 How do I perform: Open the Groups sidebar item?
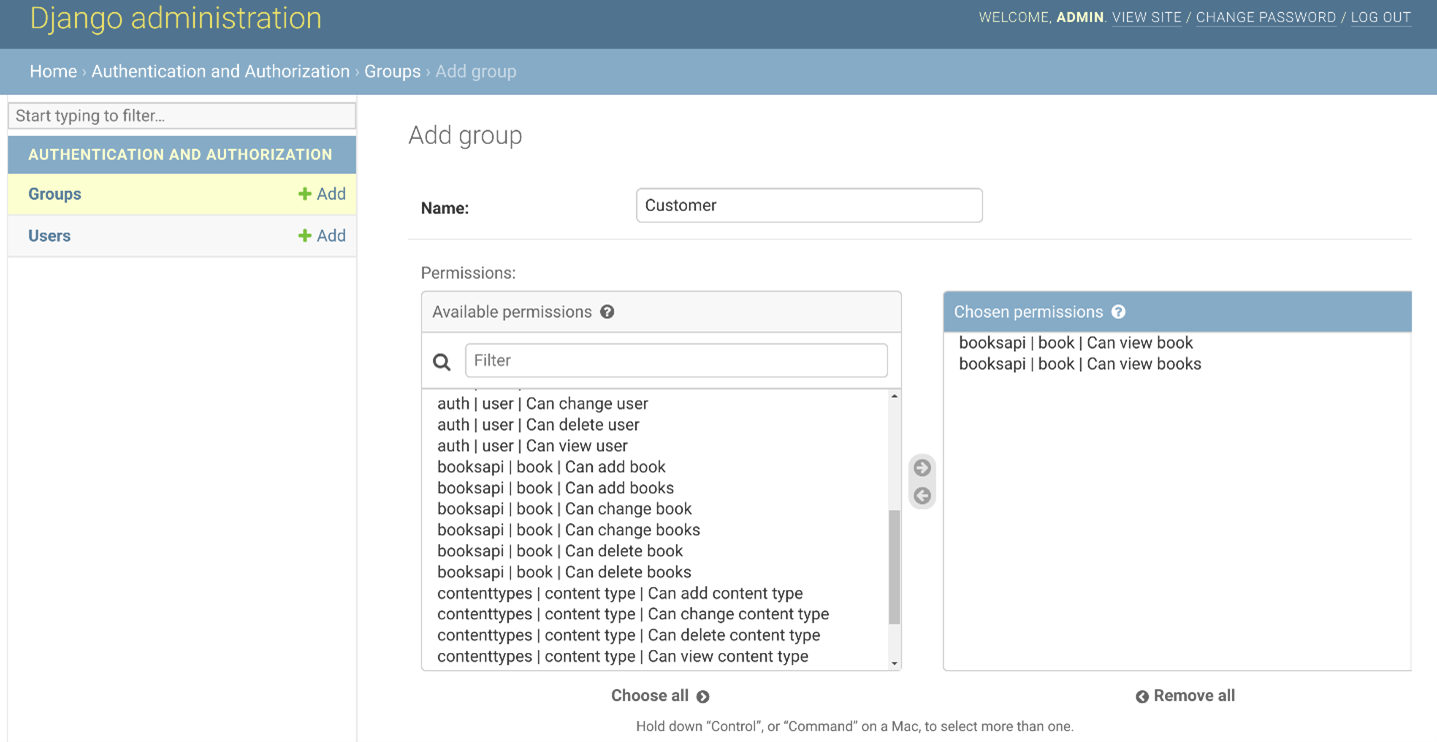pos(55,194)
